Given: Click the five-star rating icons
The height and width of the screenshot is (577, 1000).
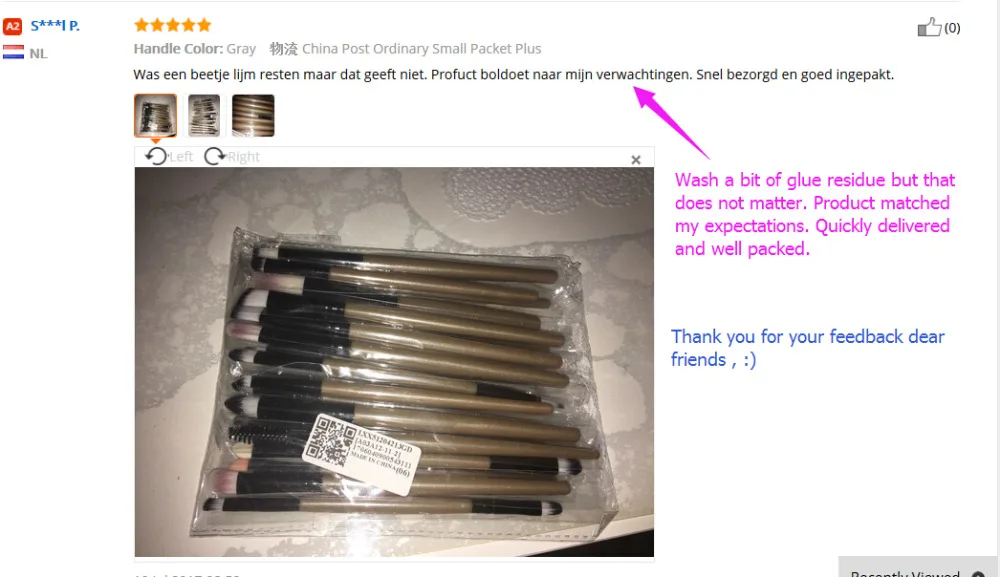Looking at the screenshot, I should point(173,25).
